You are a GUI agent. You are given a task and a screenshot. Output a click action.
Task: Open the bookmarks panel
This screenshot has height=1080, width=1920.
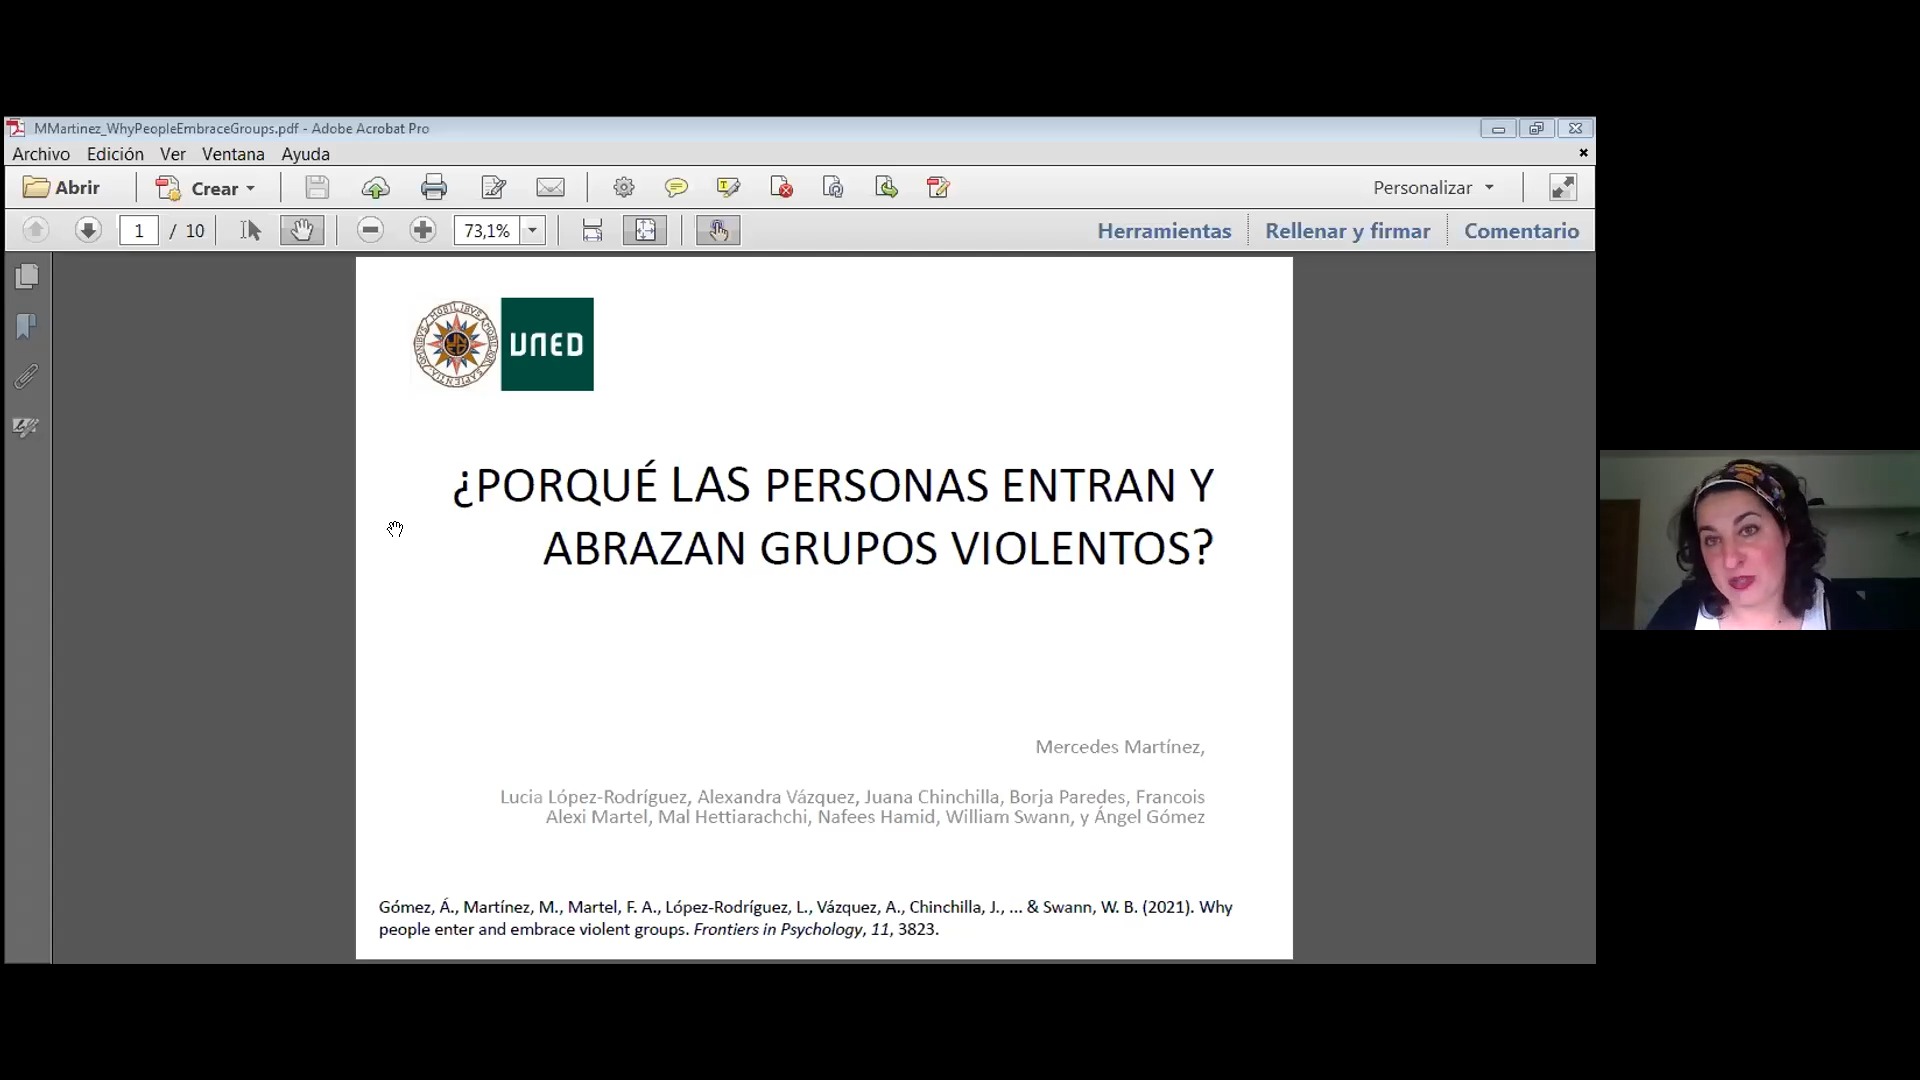tap(27, 327)
